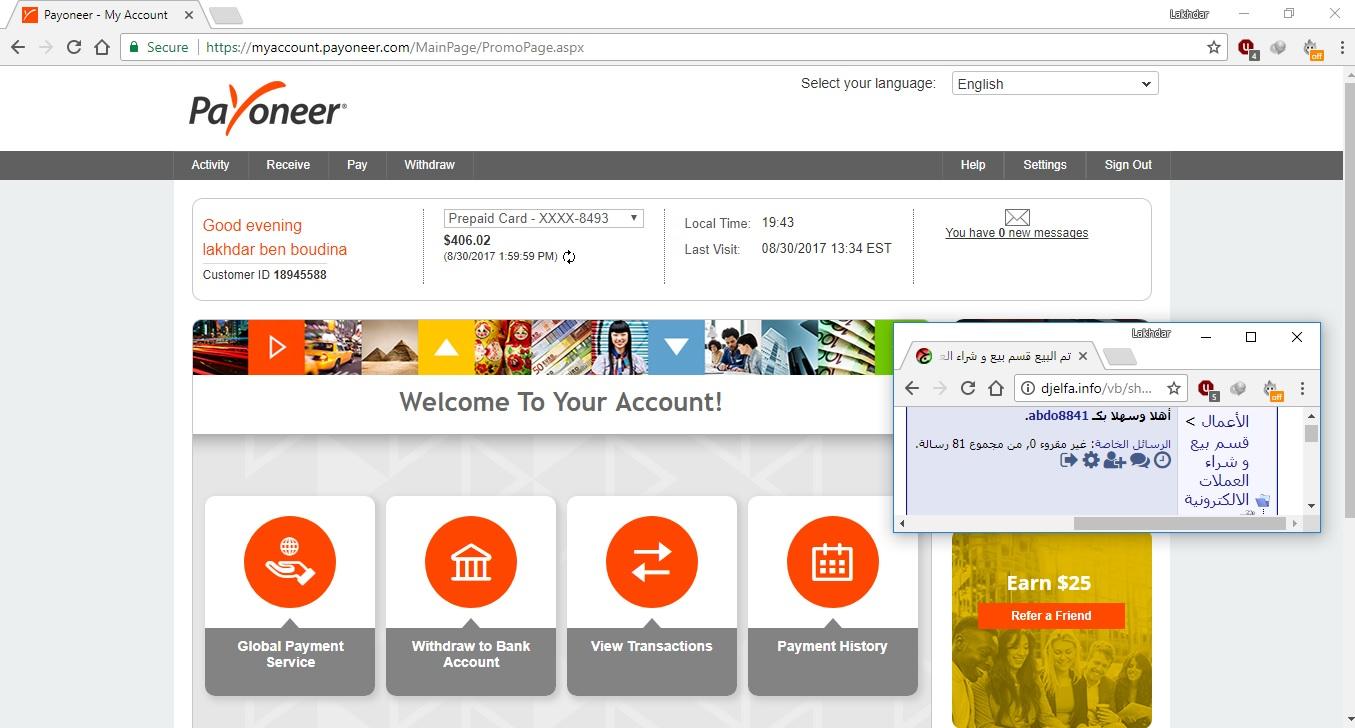Screen dimensions: 1355x728
Task: Expand the Prepaid Card XXXX-8493 dropdown
Action: [x=543, y=218]
